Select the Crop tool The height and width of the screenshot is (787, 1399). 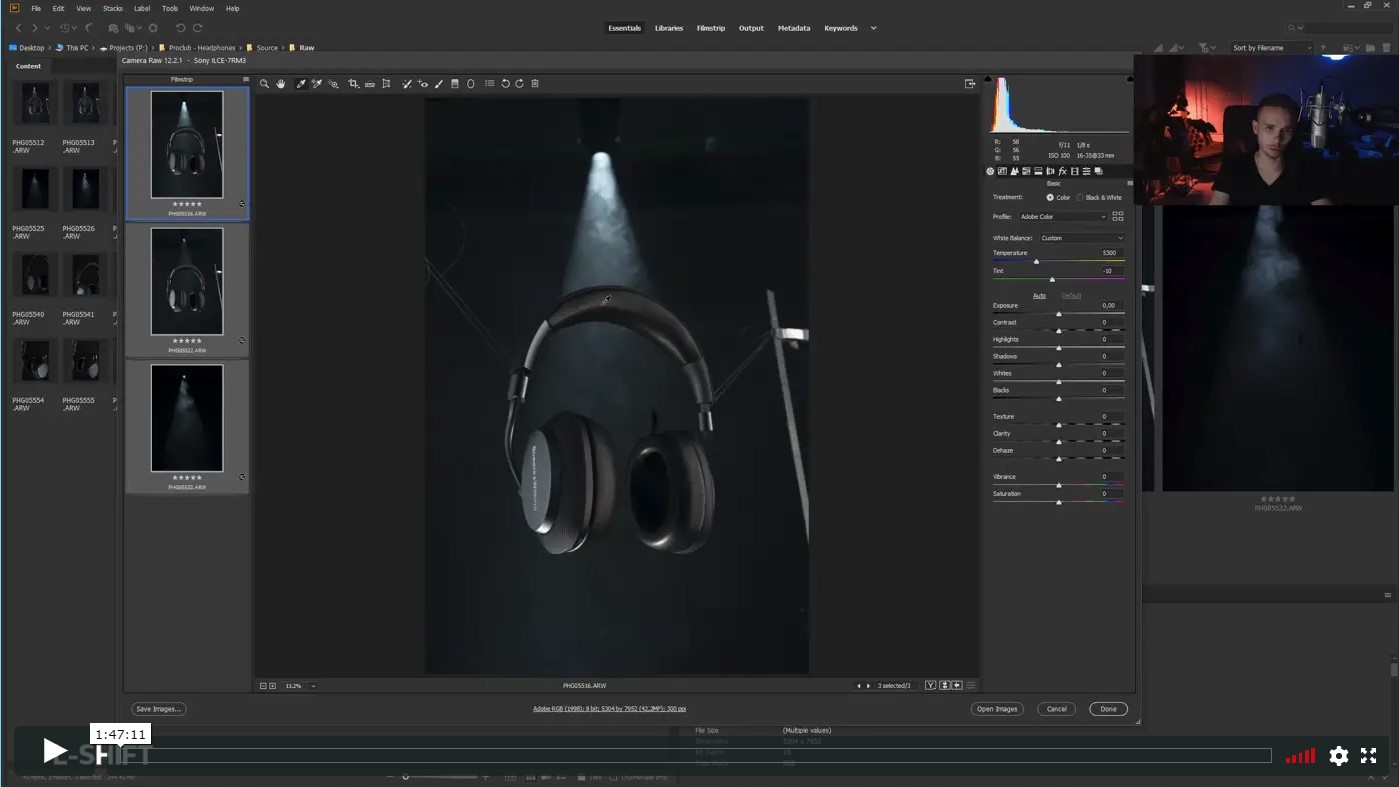click(354, 84)
